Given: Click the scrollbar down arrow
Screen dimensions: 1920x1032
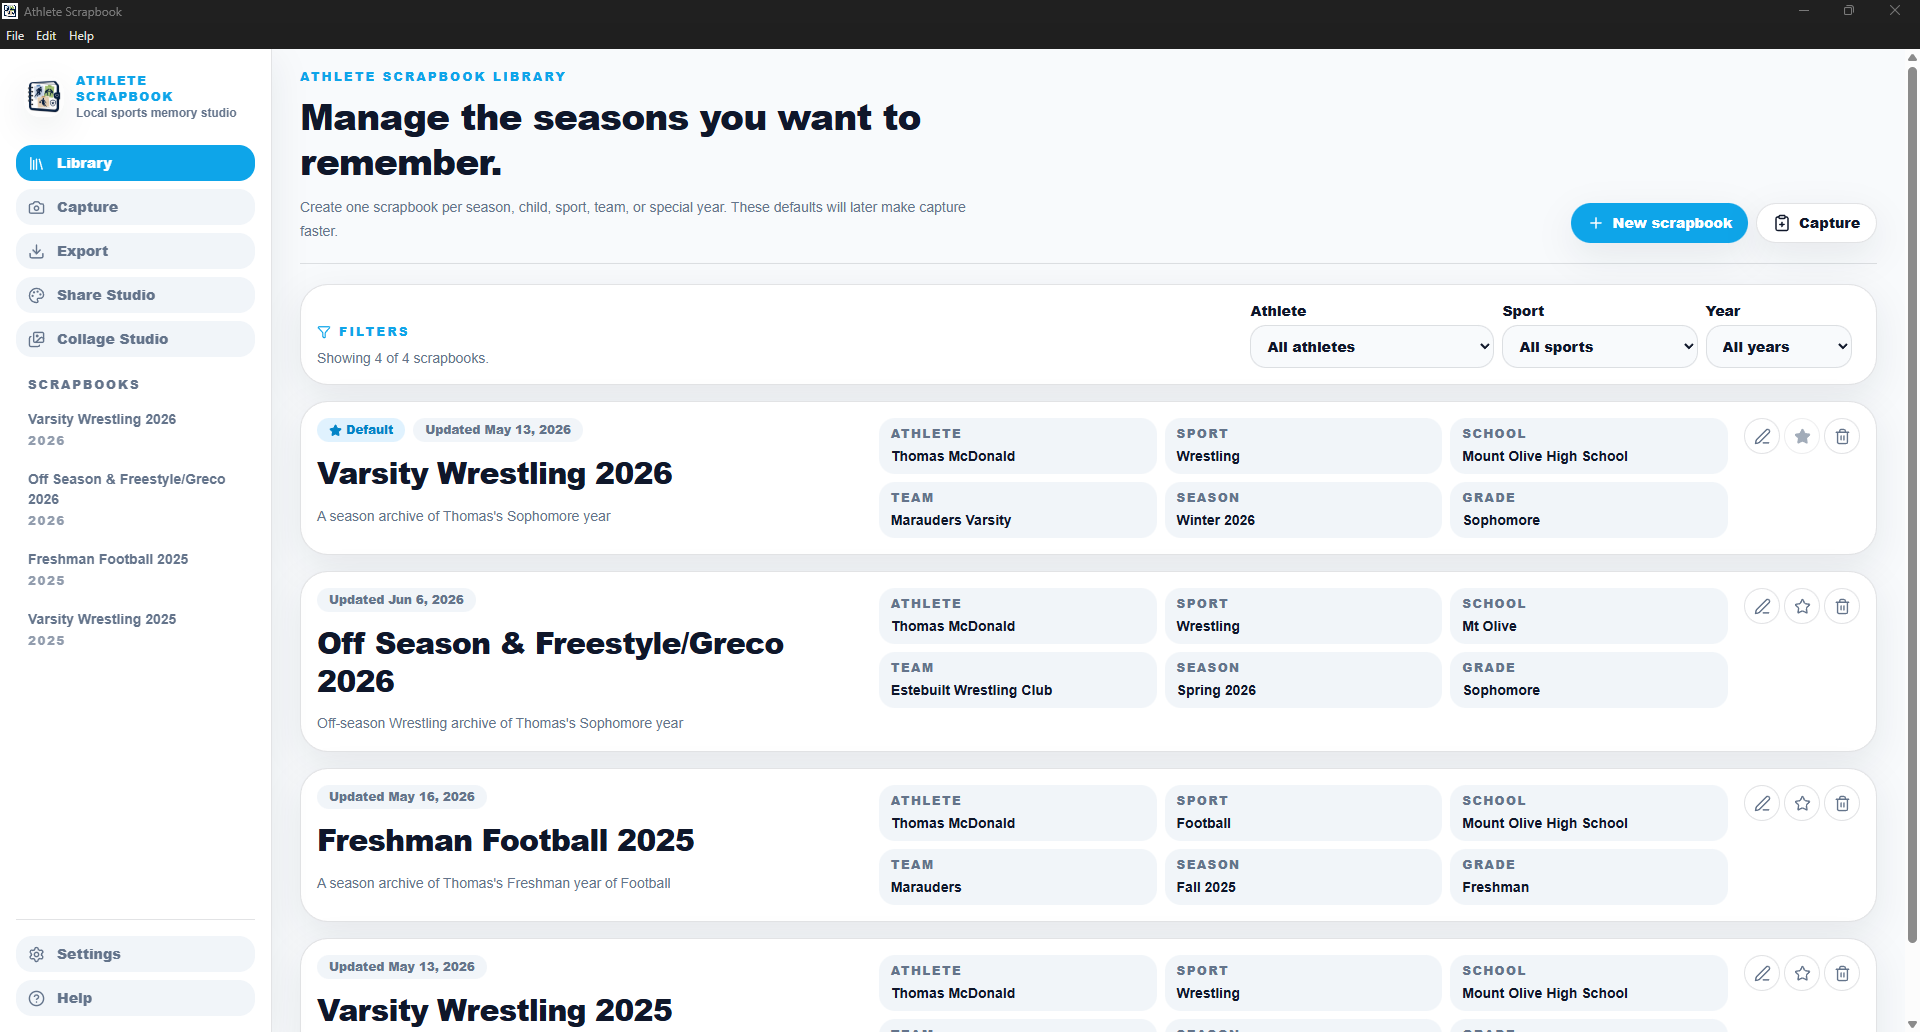Looking at the screenshot, I should [x=1912, y=1024].
